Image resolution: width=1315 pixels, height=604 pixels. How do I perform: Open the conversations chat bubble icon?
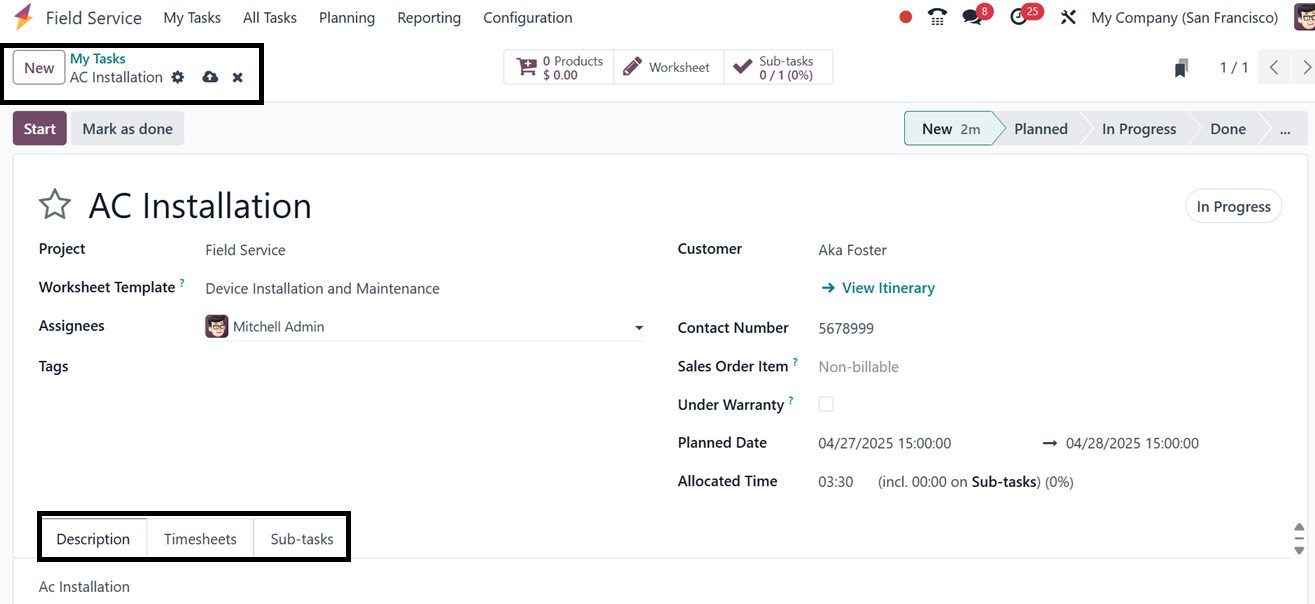(972, 17)
